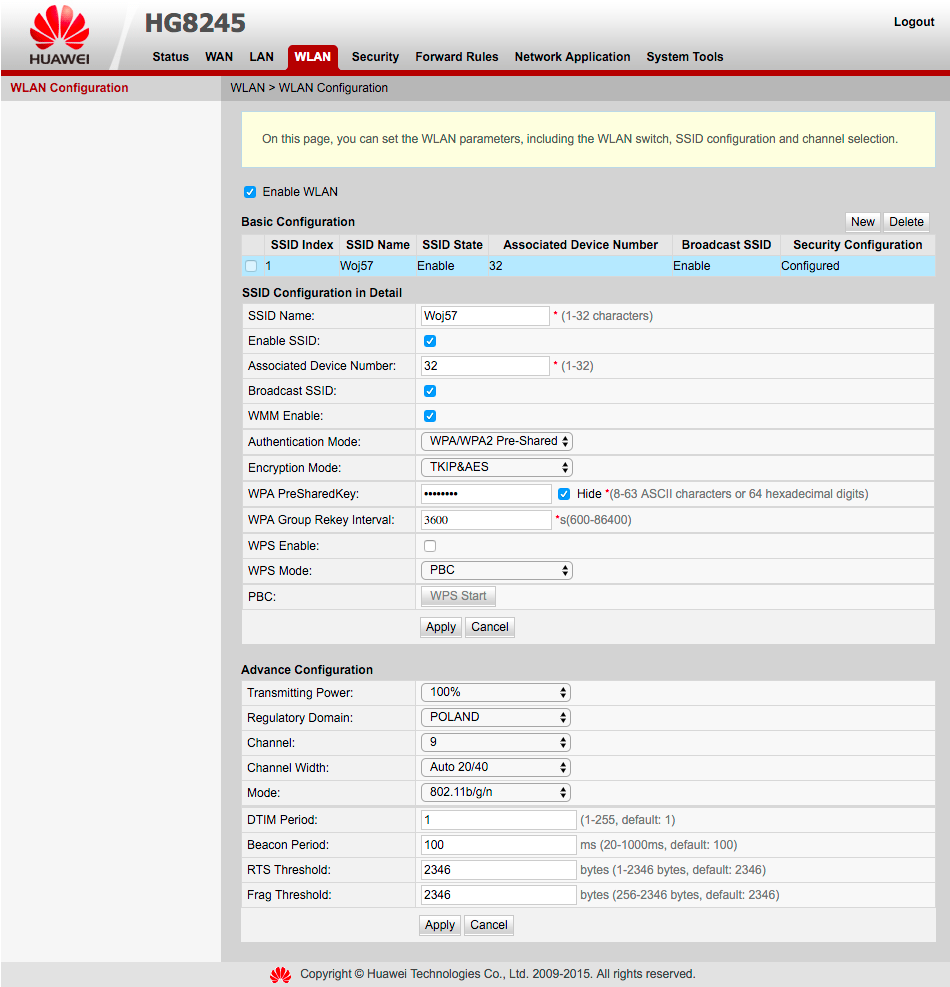Open the Regulatory Domain dropdown
Image resolution: width=950 pixels, height=987 pixels.
click(495, 717)
